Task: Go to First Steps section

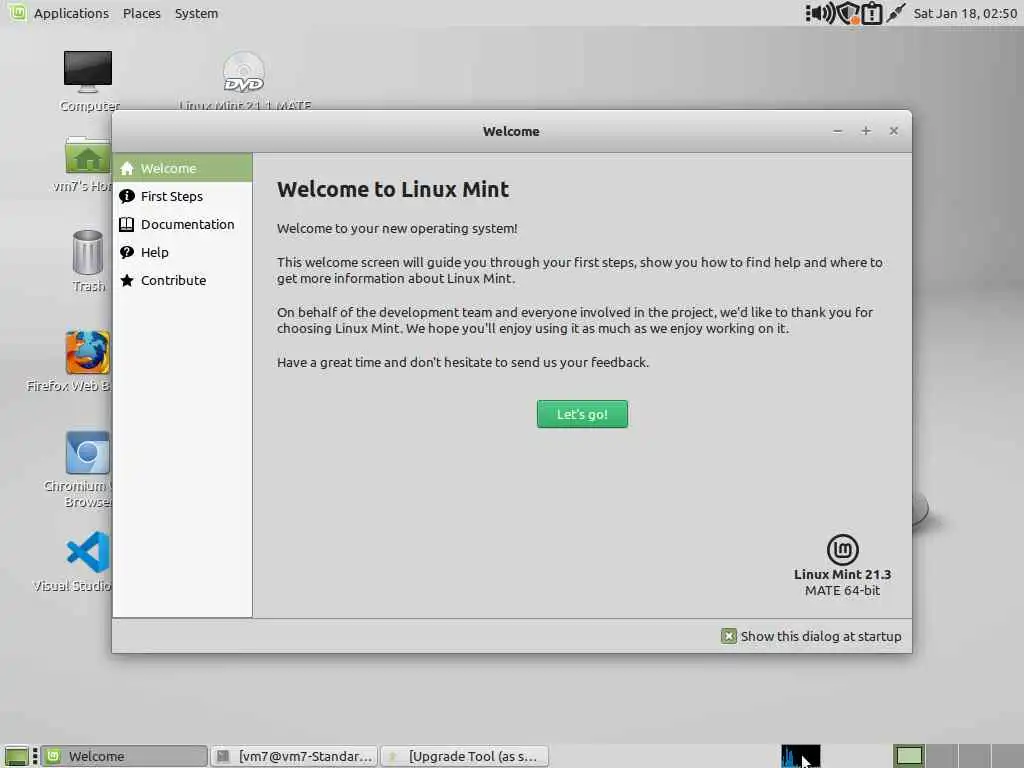Action: pos(182,196)
